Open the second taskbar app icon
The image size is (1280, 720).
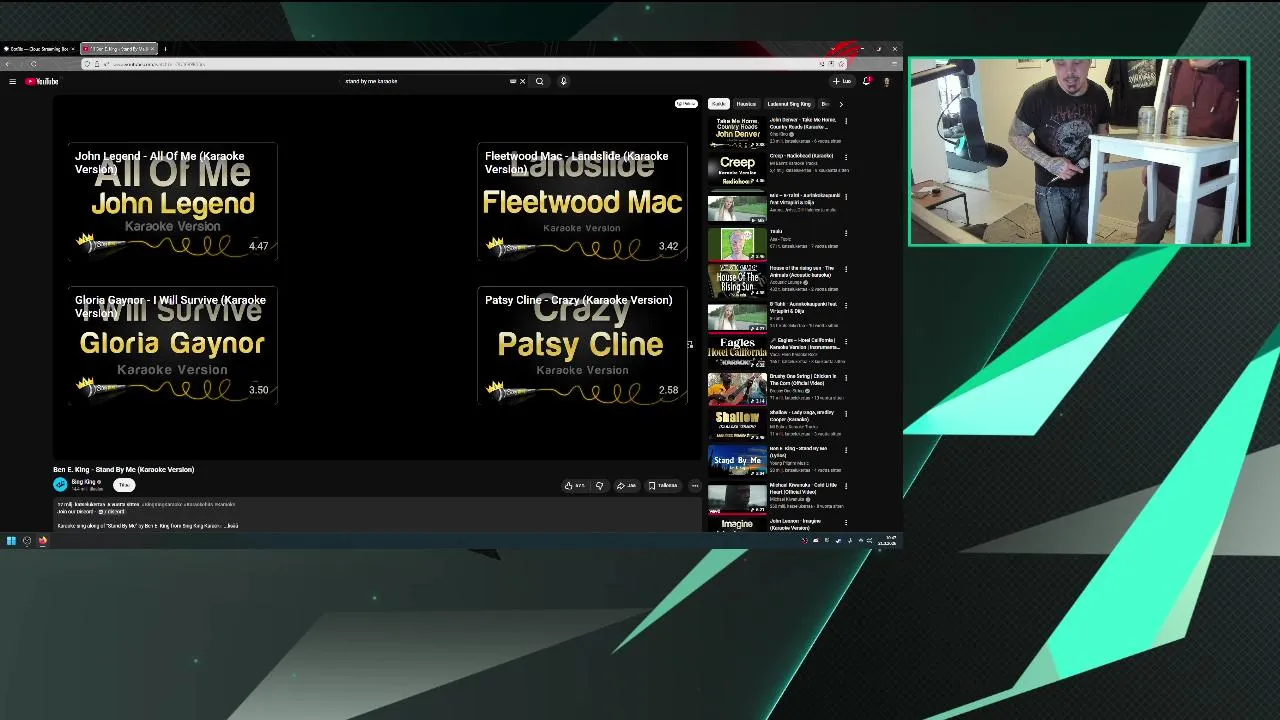pyautogui.click(x=27, y=541)
